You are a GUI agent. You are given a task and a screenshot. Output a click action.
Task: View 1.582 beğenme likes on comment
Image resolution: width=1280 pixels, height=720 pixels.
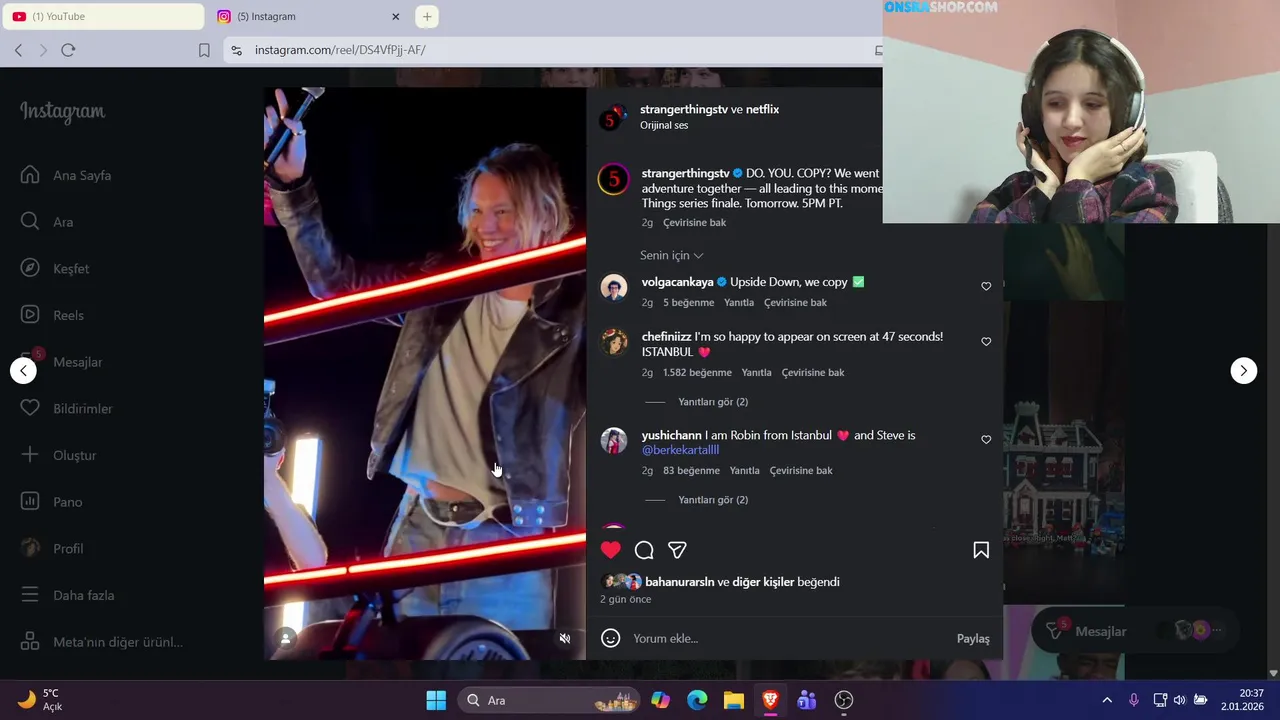(x=697, y=373)
